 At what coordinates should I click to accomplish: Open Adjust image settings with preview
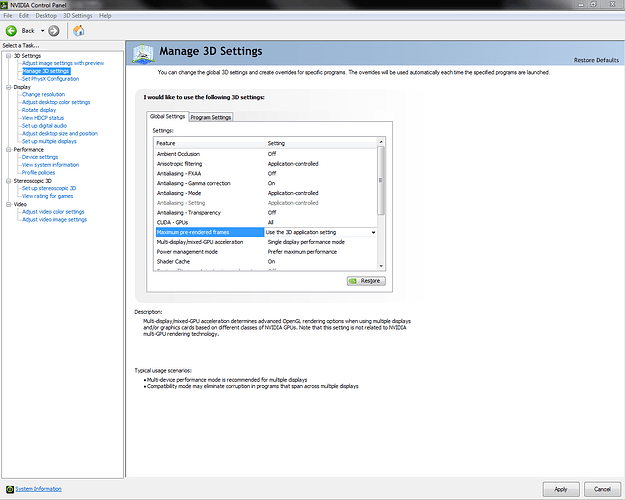click(x=63, y=63)
